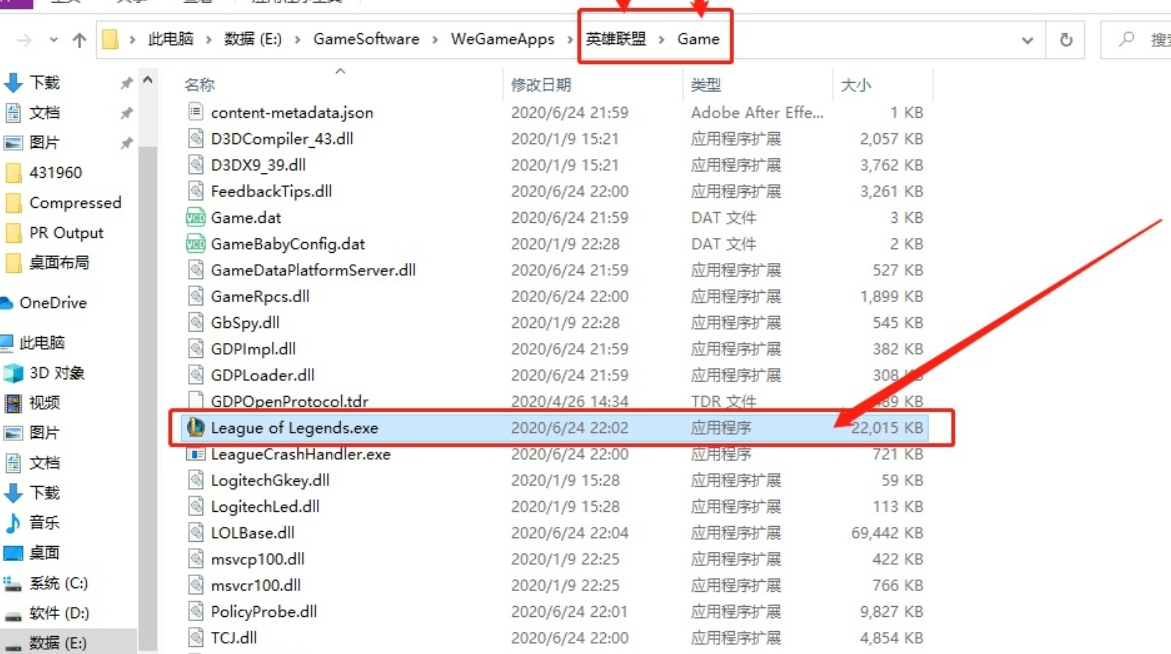The width and height of the screenshot is (1171, 654).
Task: Click the 431960 folder icon in quick access
Action: point(13,172)
